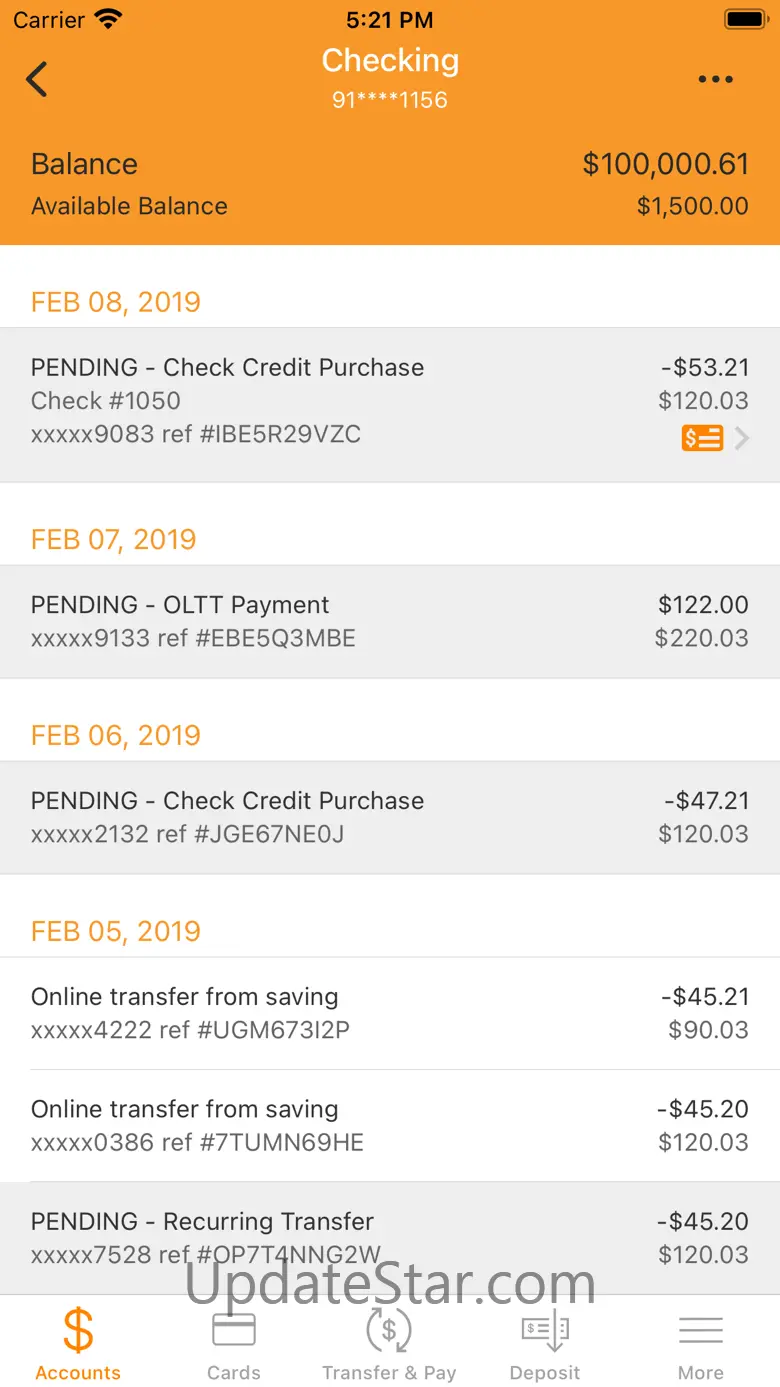Open the PENDING OLTT Payment transaction
Screen dimensions: 780x1387
390,621
